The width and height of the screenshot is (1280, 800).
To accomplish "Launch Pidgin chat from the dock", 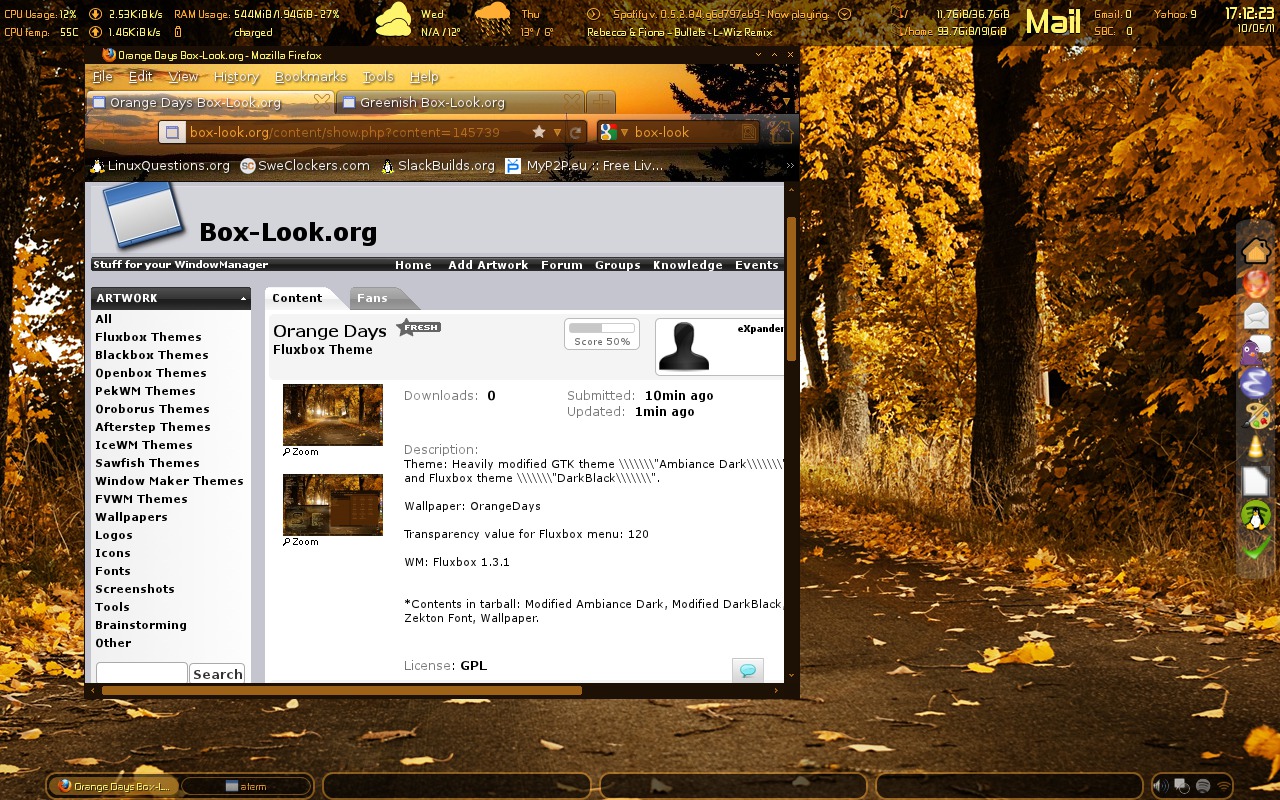I will [1256, 350].
